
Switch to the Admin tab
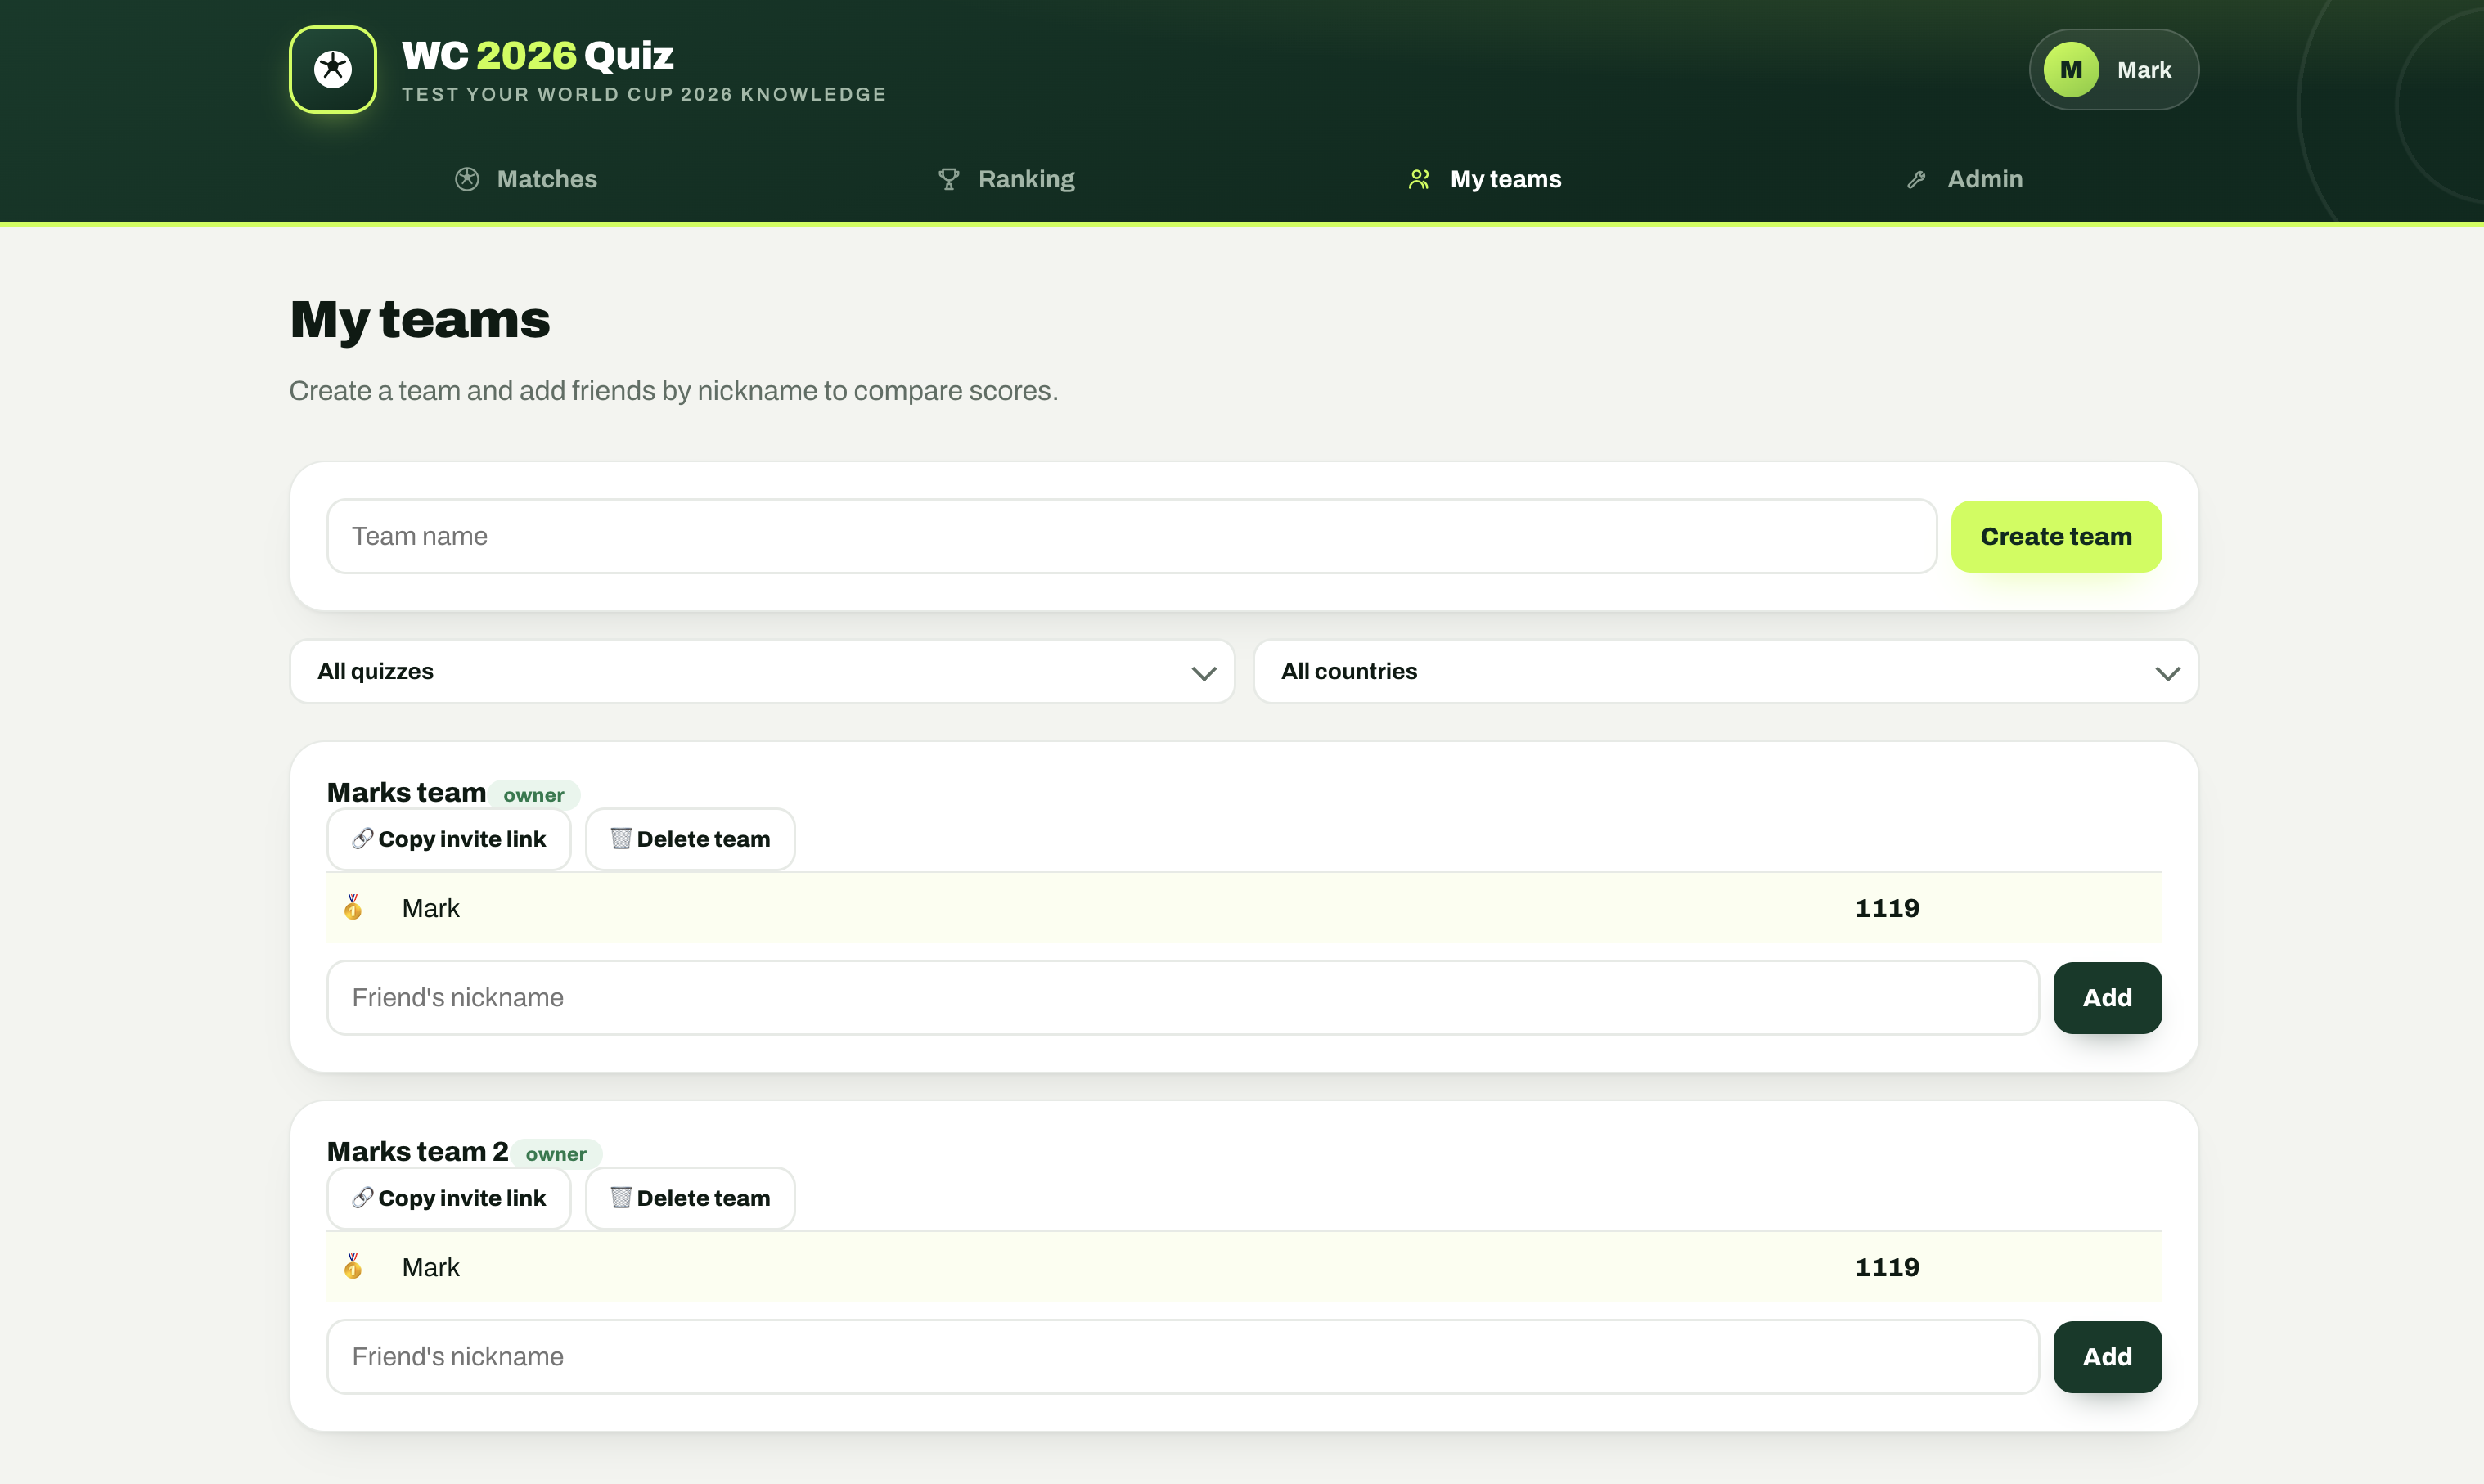point(1964,179)
